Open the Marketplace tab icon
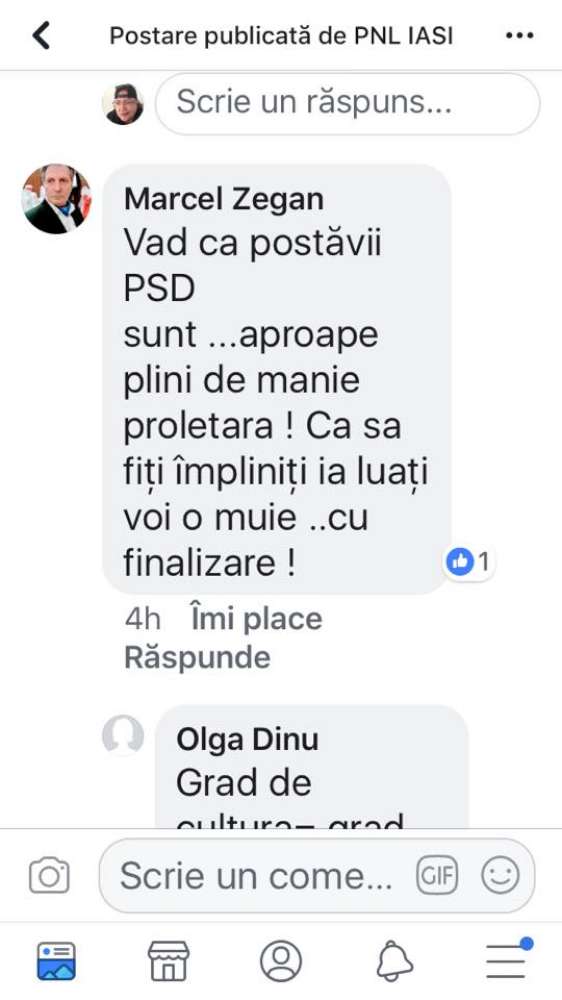This screenshot has height=1000, width=562. click(168, 960)
